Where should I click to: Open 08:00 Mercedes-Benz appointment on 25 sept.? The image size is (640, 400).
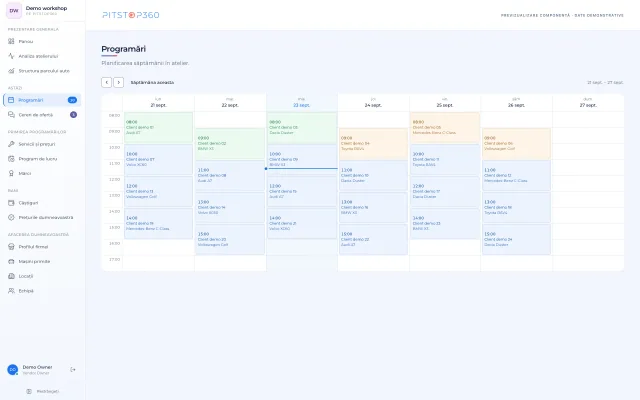445,127
